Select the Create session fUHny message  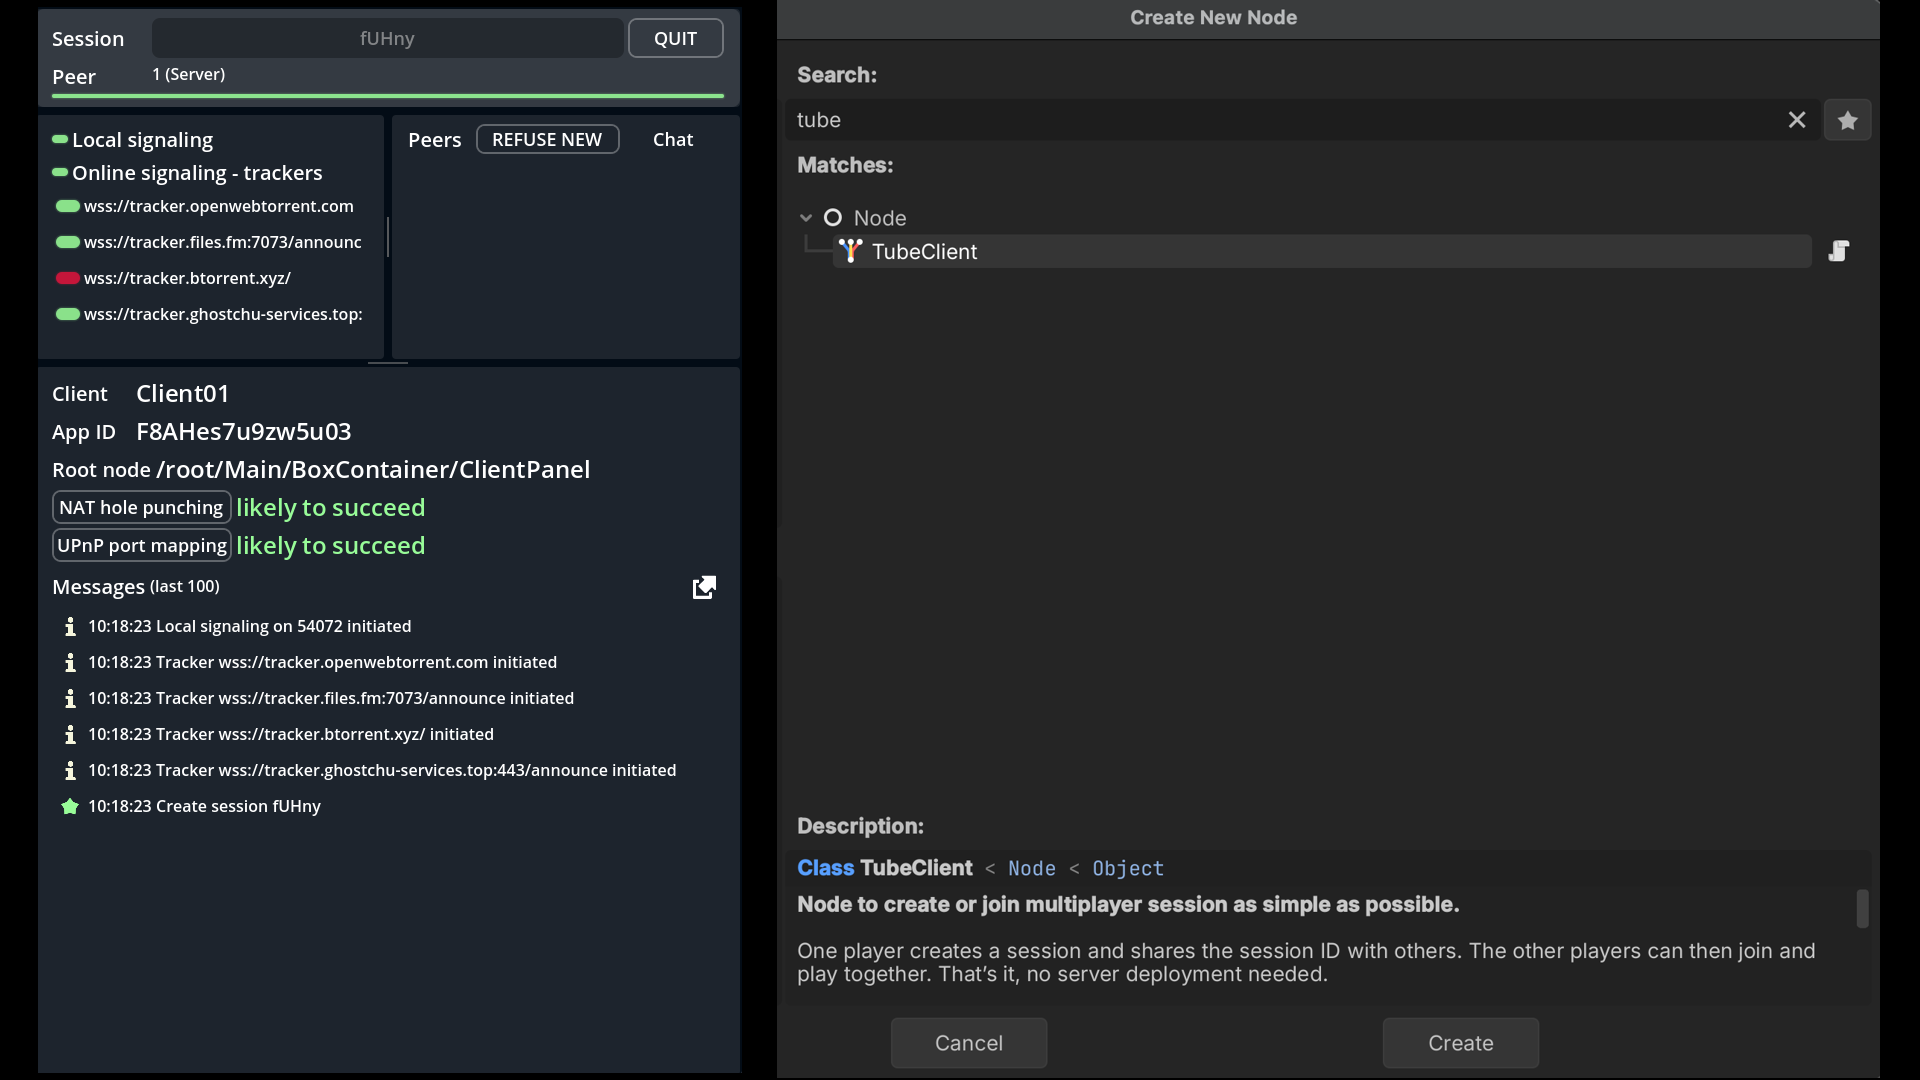tap(204, 806)
